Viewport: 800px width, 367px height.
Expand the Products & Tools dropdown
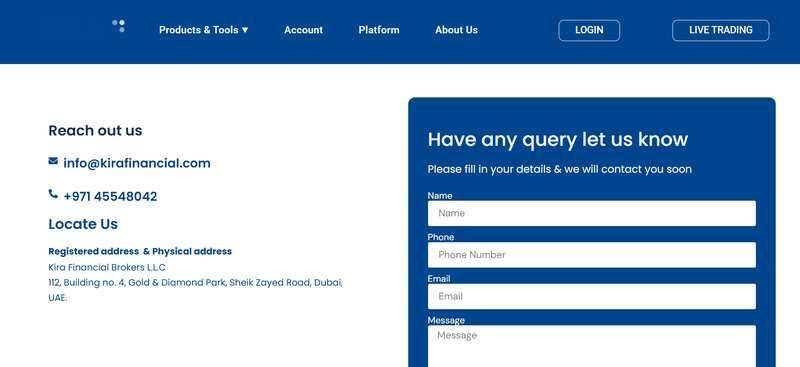coord(204,30)
